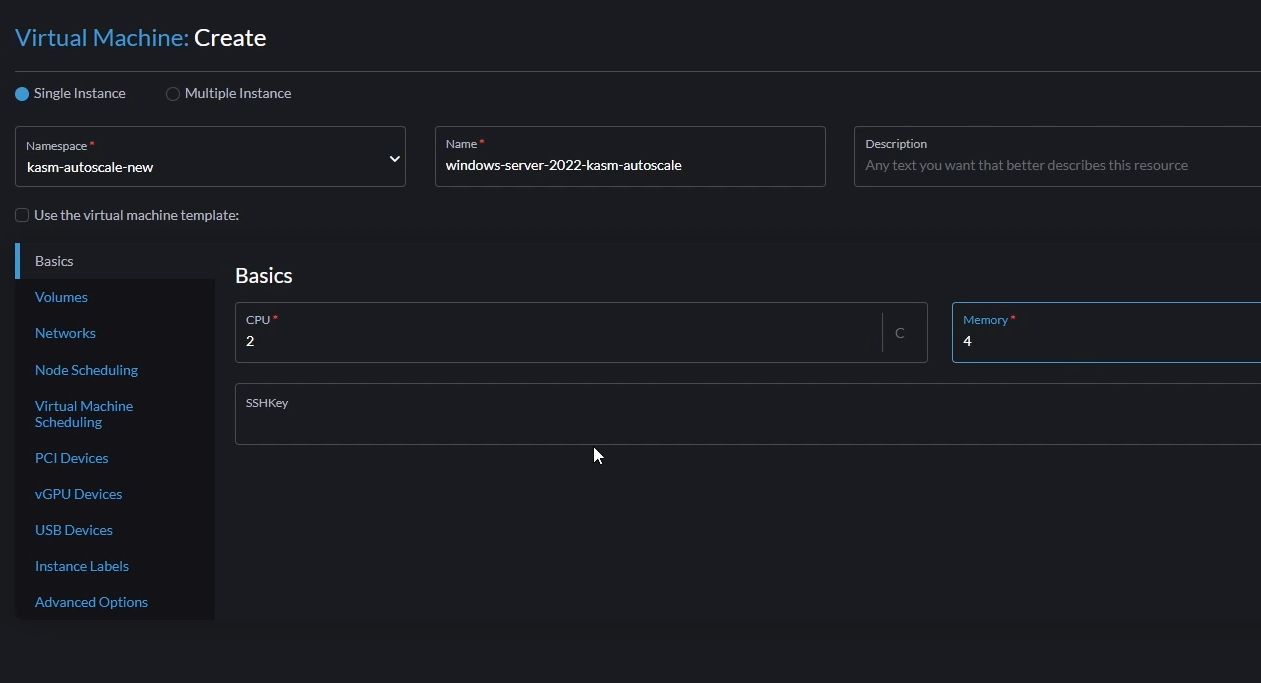Screen dimensions: 1261x683
Task: Open the Advanced Options section
Action: click(91, 602)
